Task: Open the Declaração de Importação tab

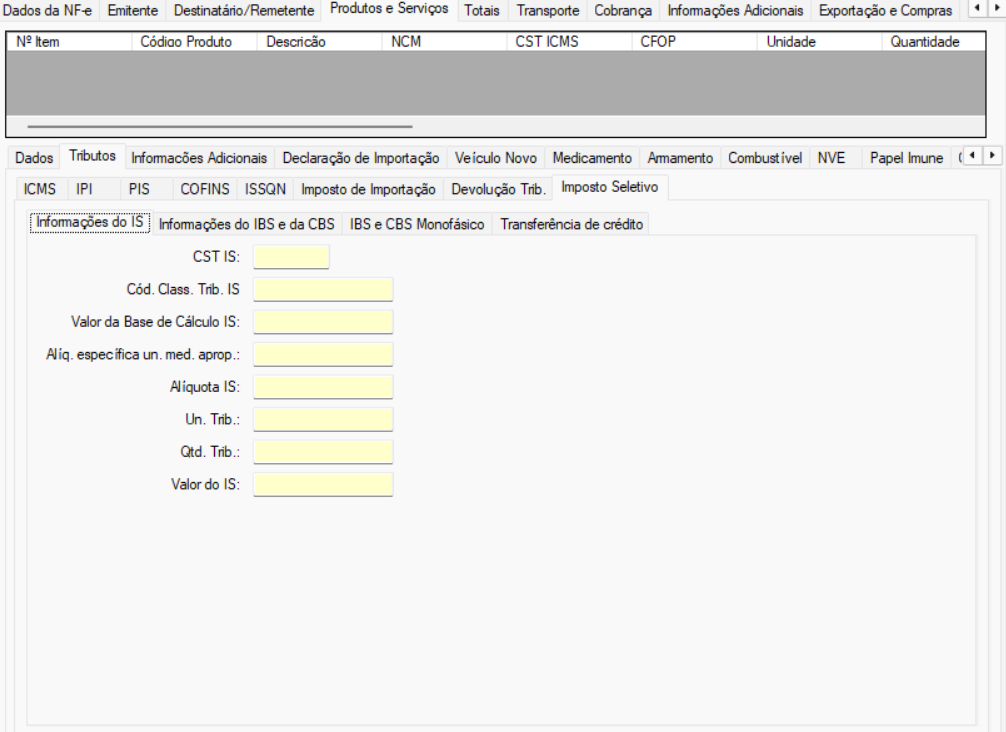Action: point(361,158)
